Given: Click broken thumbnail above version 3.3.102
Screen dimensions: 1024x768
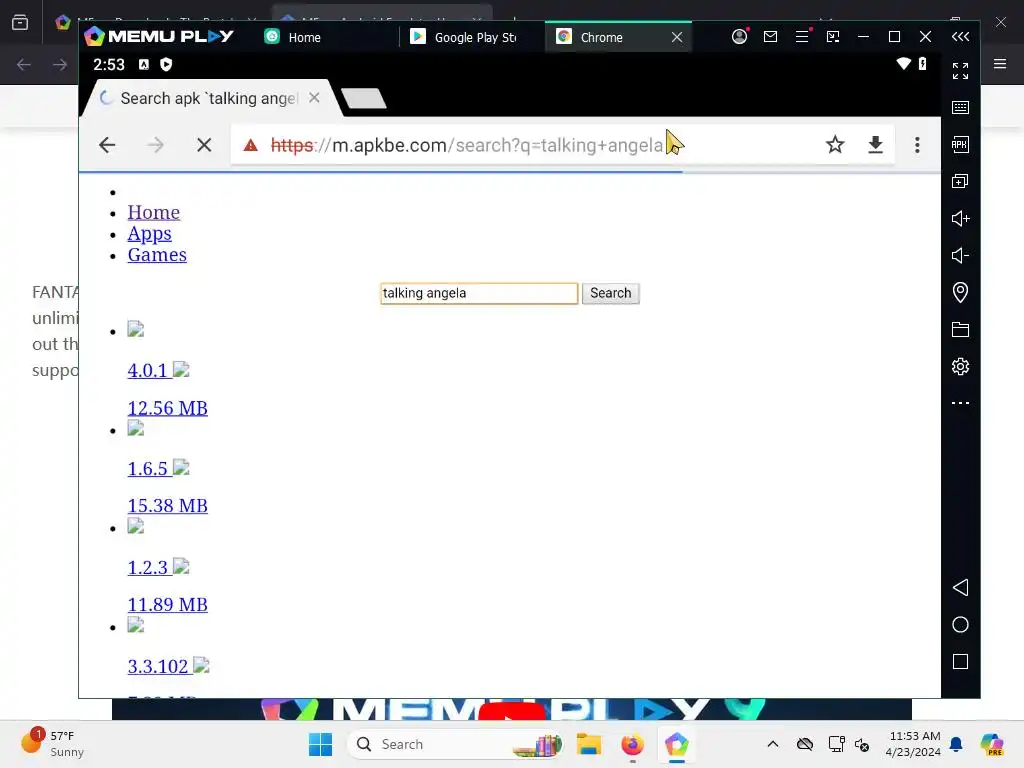Looking at the screenshot, I should pyautogui.click(x=135, y=626).
